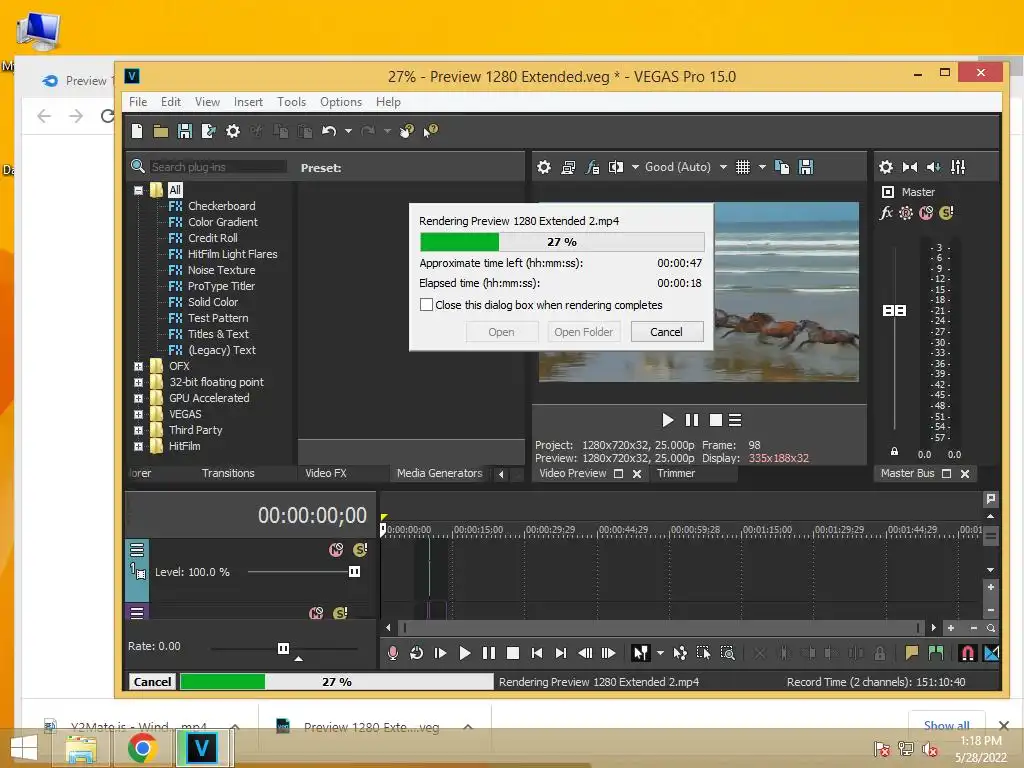
Task: Open Master FX icon under Master label
Action: tap(886, 213)
